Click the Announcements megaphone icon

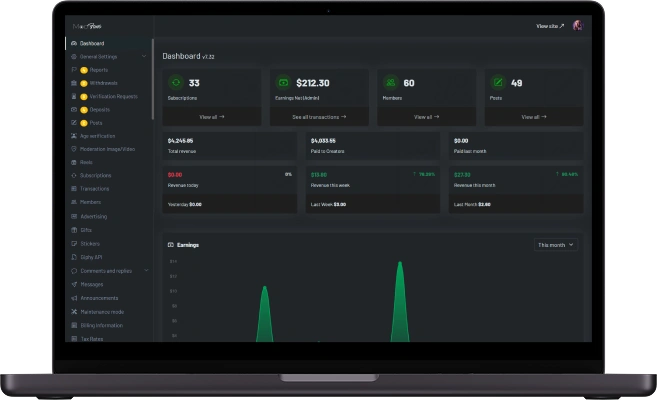pyautogui.click(x=74, y=298)
